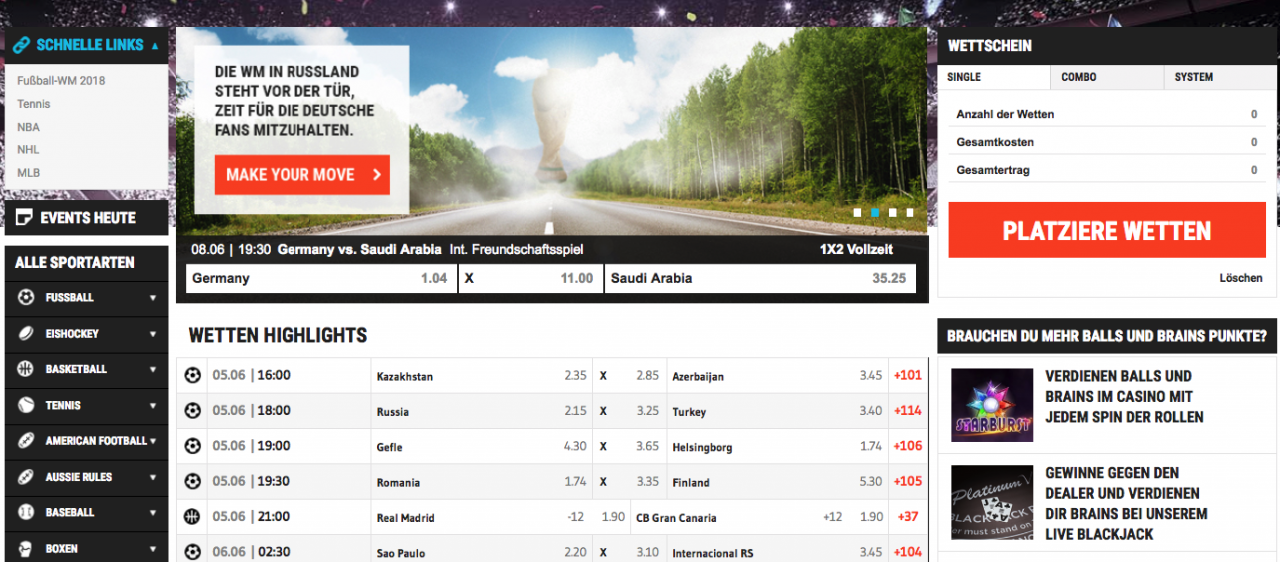Click the American Football sidebar icon
1280x562 pixels.
26,440
